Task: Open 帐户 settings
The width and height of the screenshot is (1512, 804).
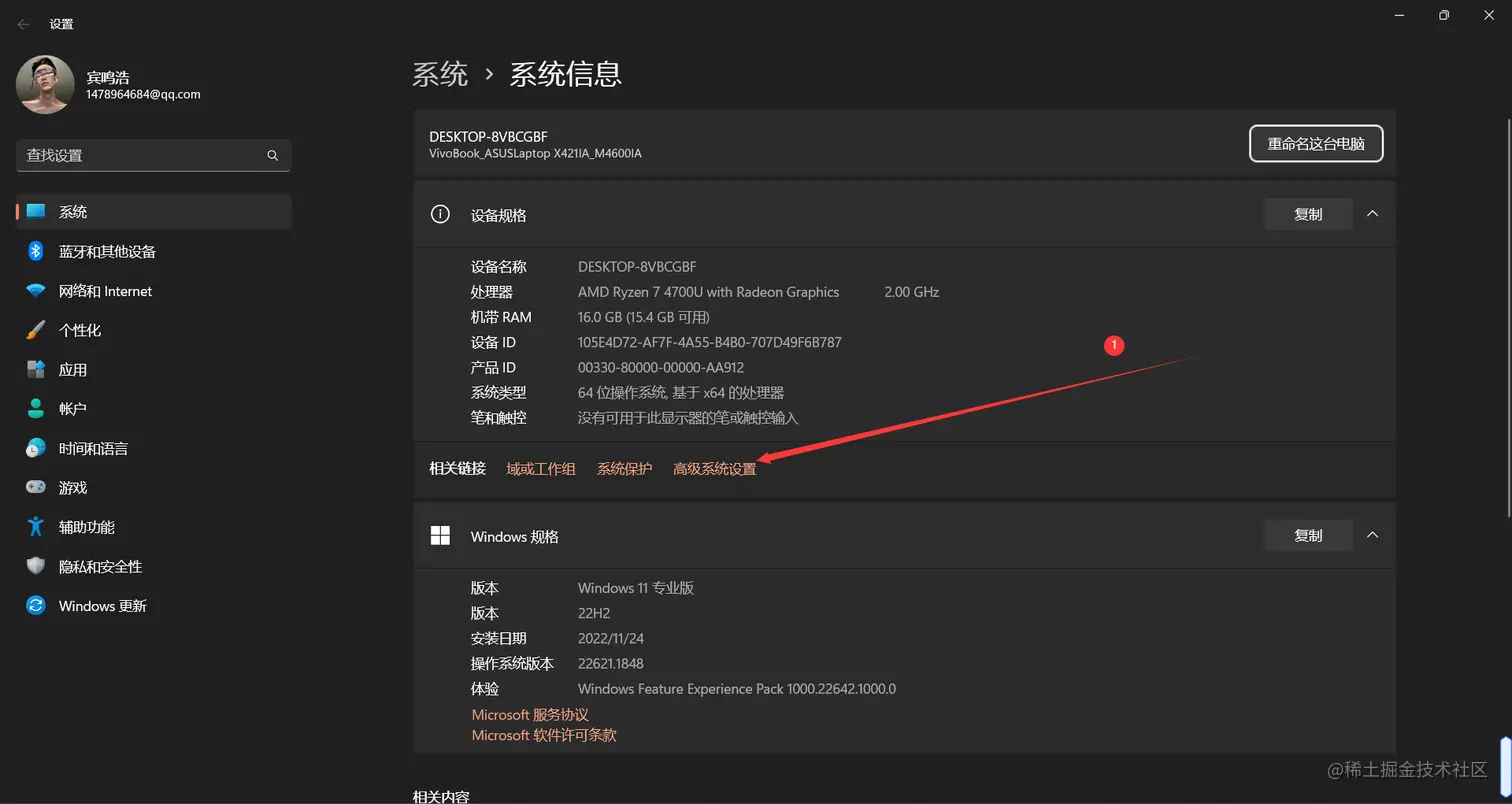Action: 154,409
